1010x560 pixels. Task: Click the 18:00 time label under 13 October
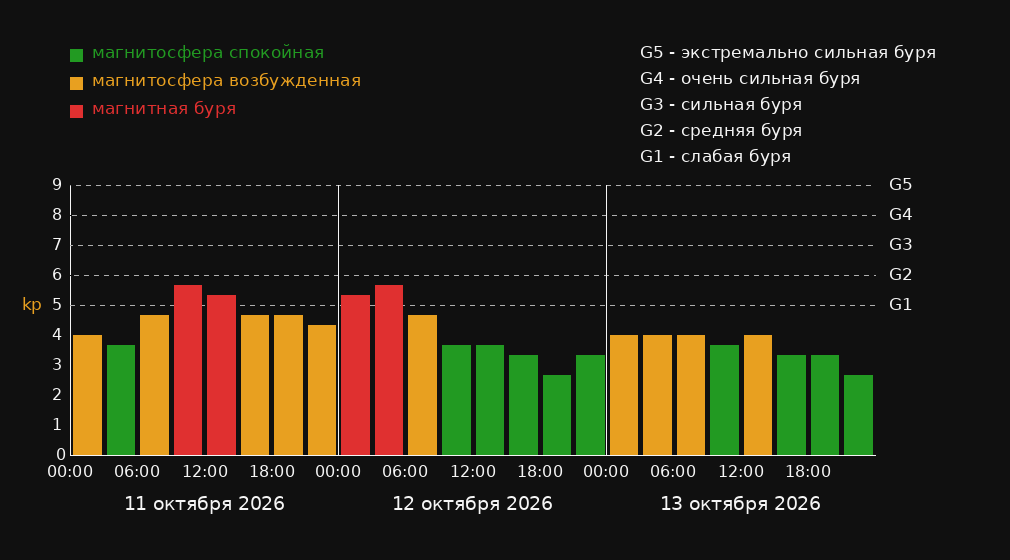pyautogui.click(x=808, y=472)
